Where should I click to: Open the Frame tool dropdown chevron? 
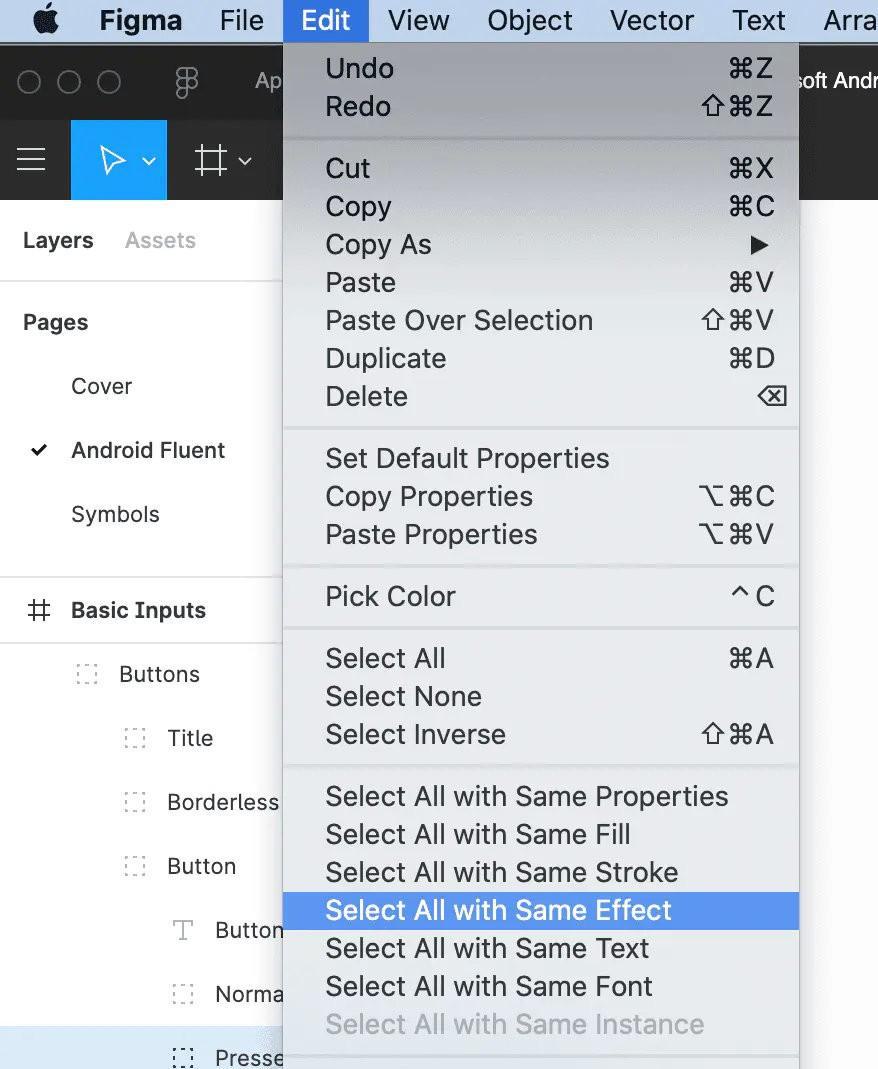pos(245,162)
